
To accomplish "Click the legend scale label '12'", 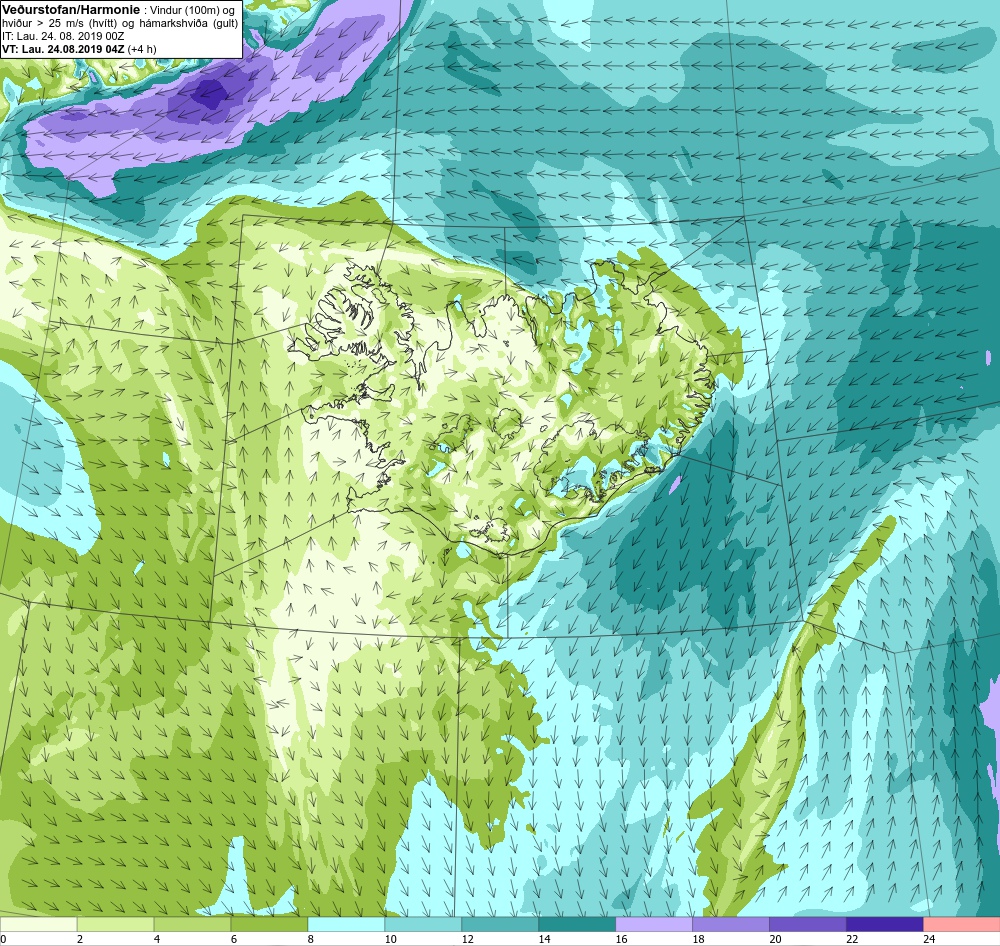I will (x=467, y=939).
